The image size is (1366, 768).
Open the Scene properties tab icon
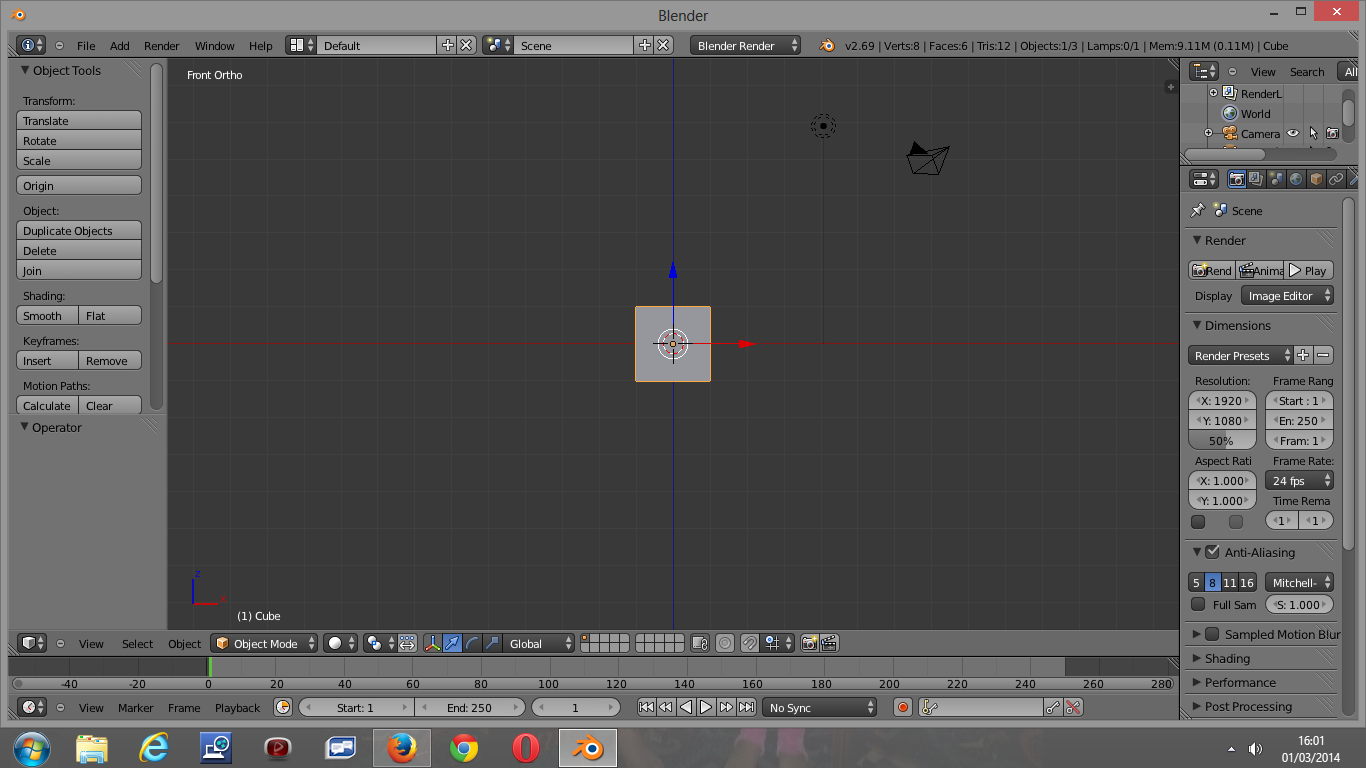tap(1276, 179)
